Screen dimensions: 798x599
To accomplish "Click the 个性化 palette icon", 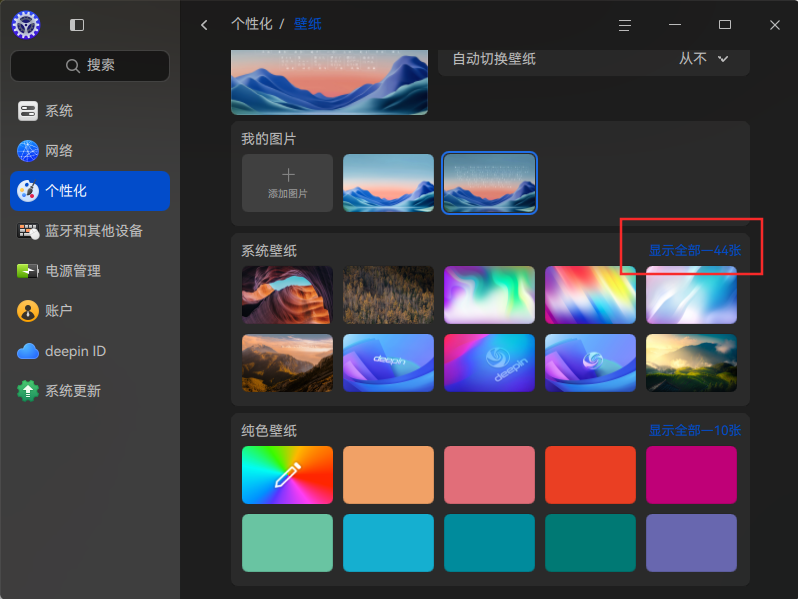I will coord(28,191).
